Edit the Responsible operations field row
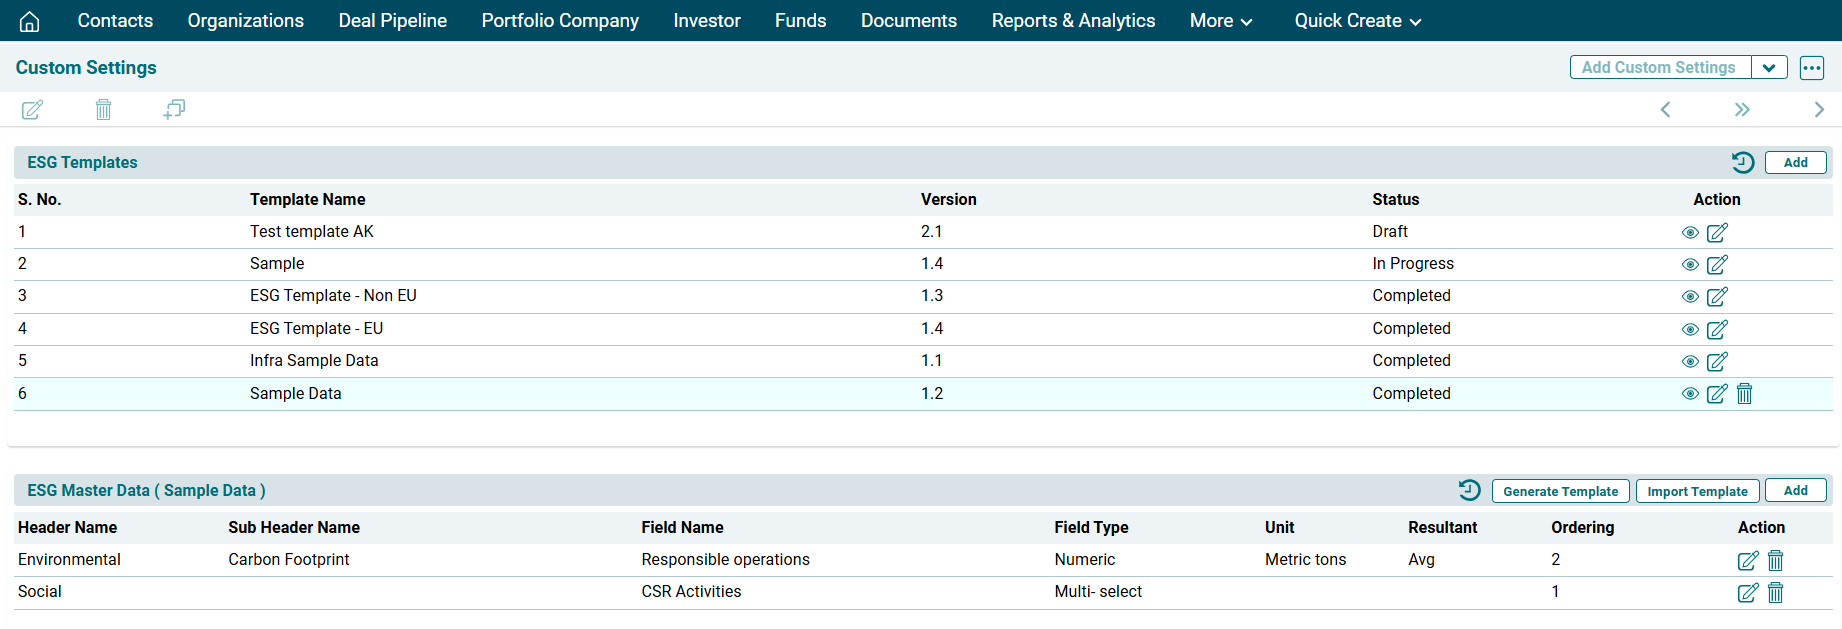This screenshot has height=629, width=1842. click(1747, 561)
